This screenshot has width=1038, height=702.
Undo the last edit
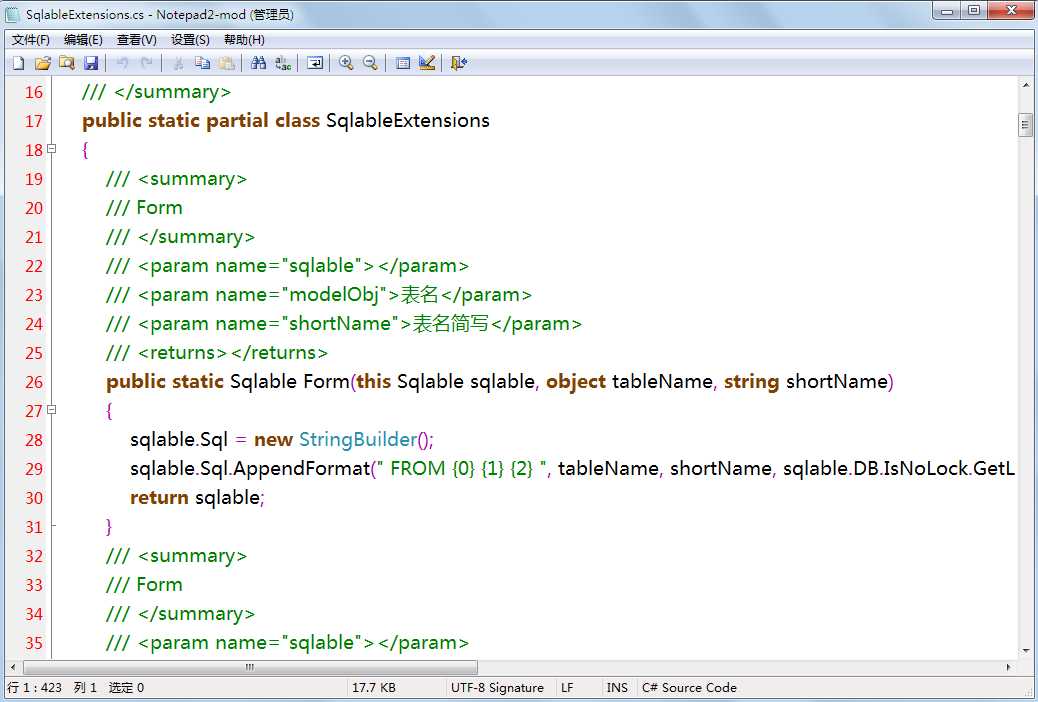click(122, 63)
